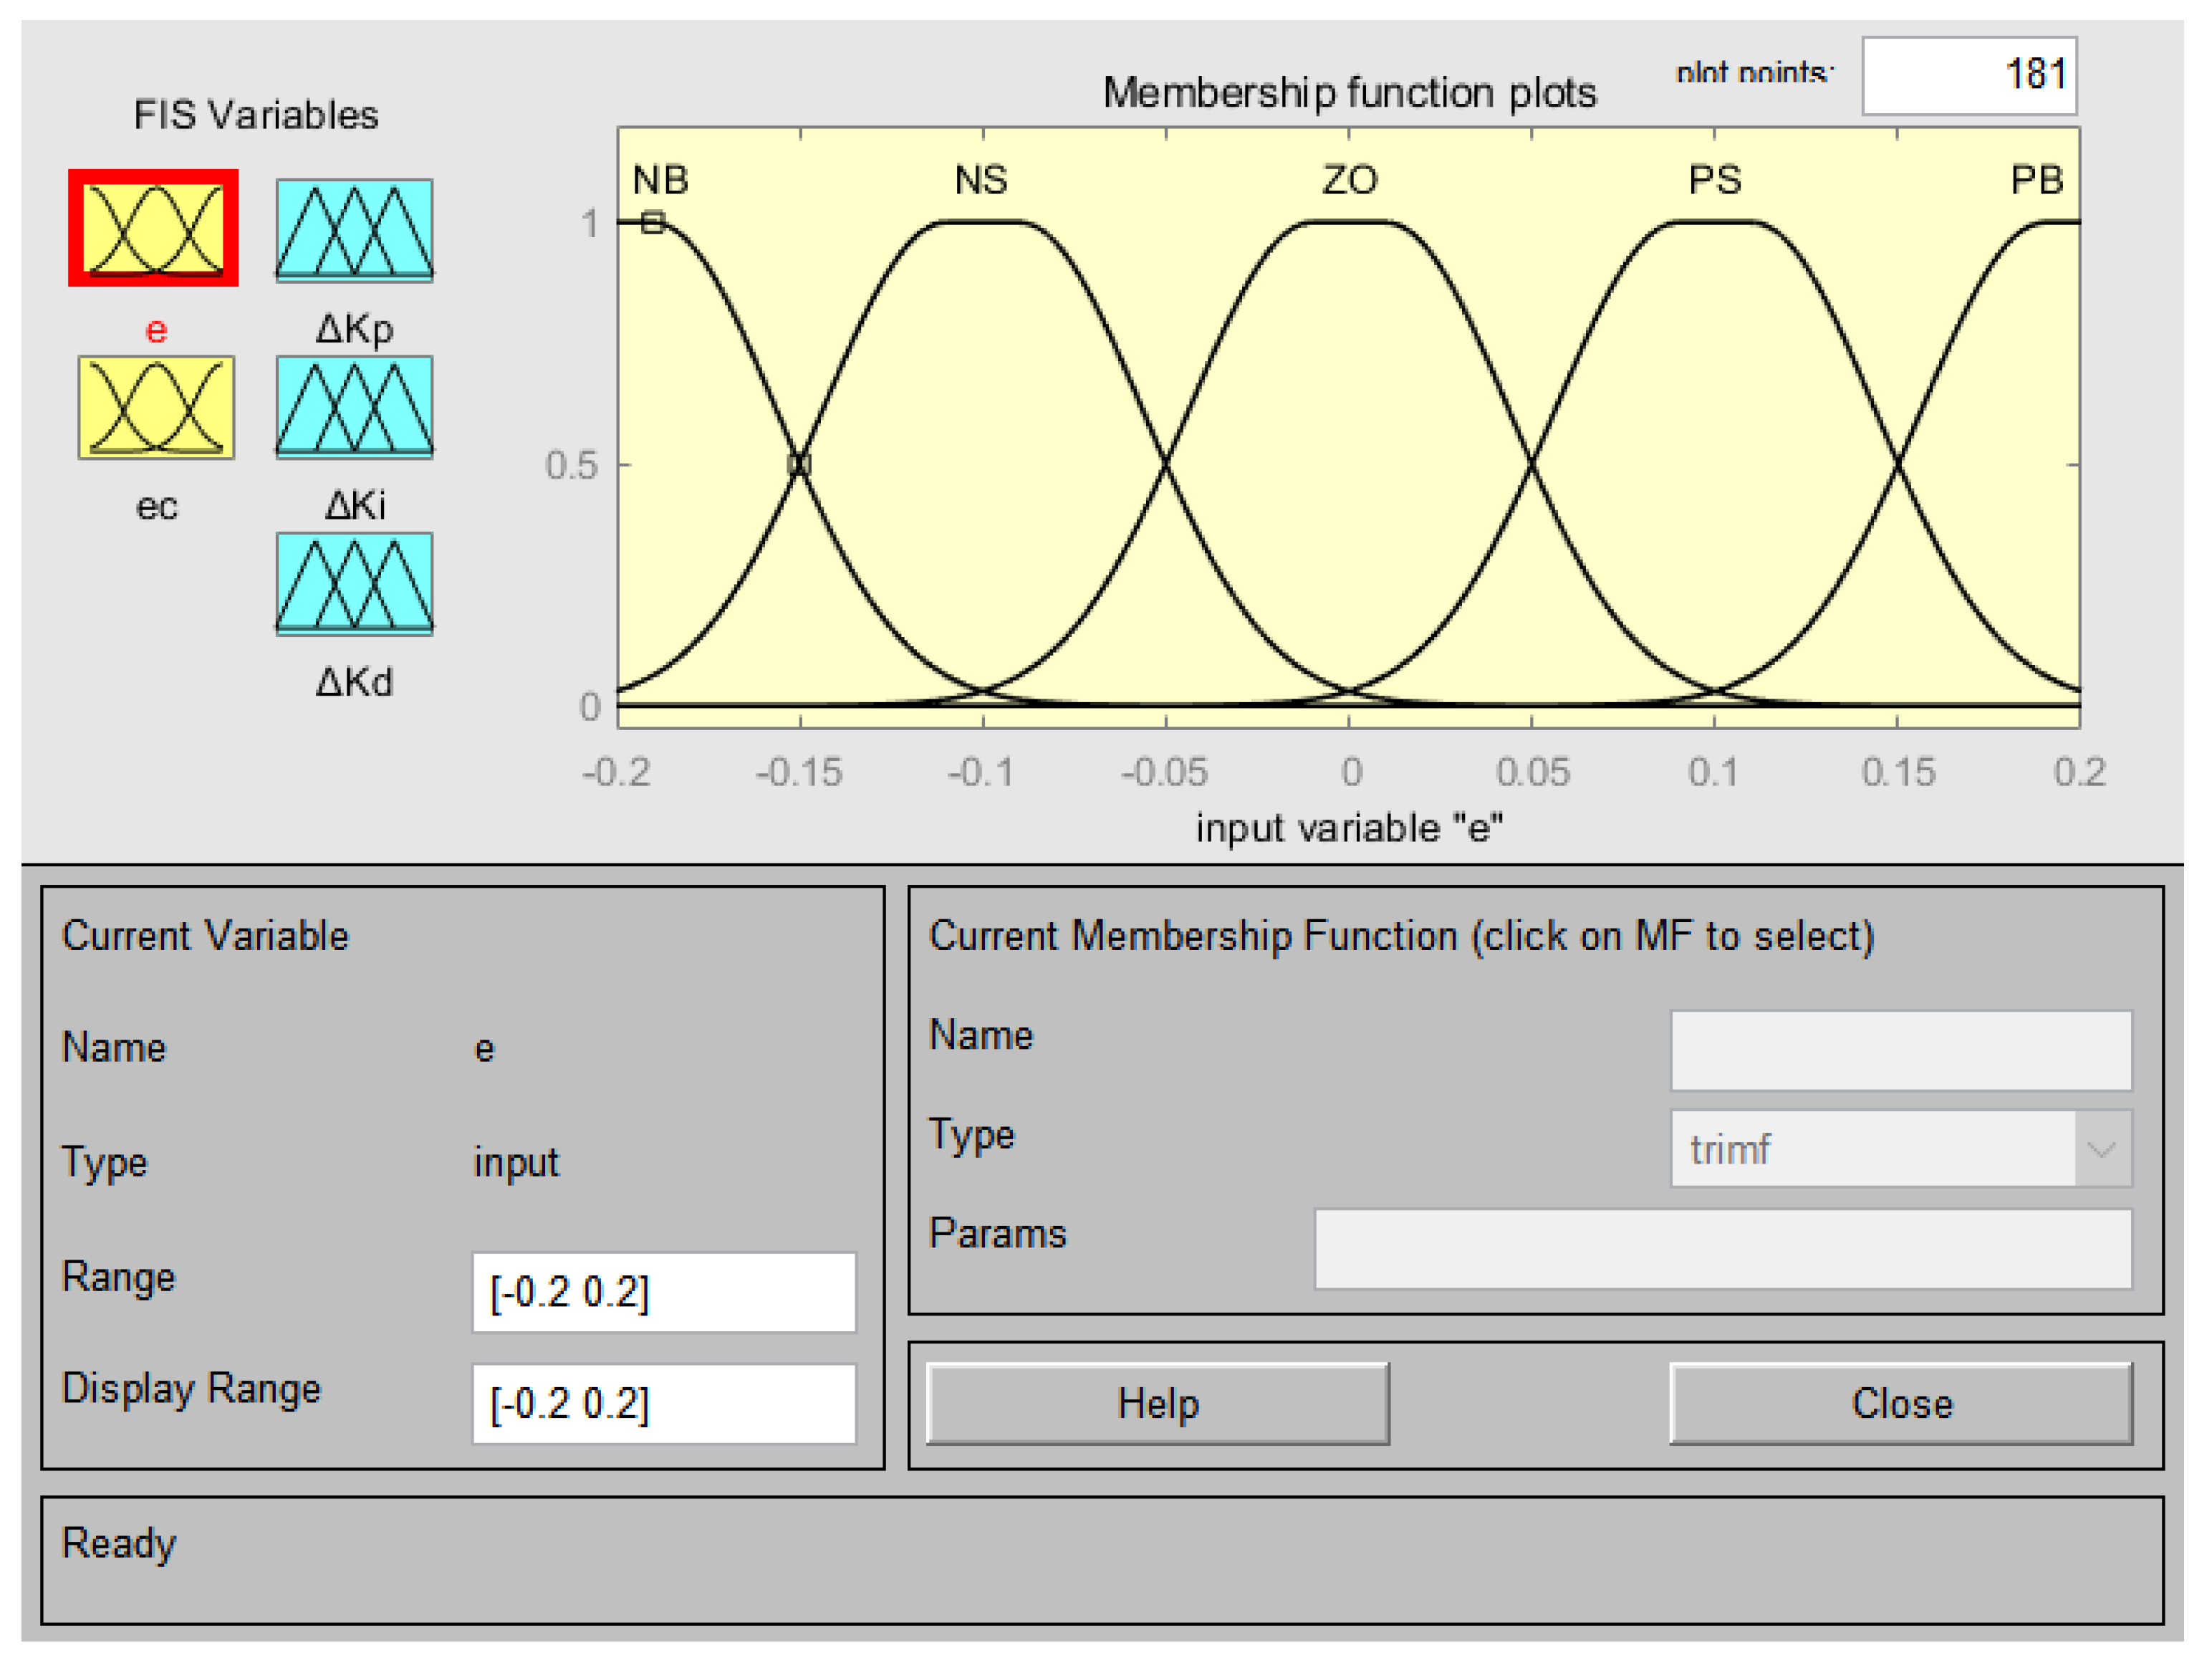Select the ΔKp output variable icon
Screen dimensions: 2212x1668
(x=354, y=230)
